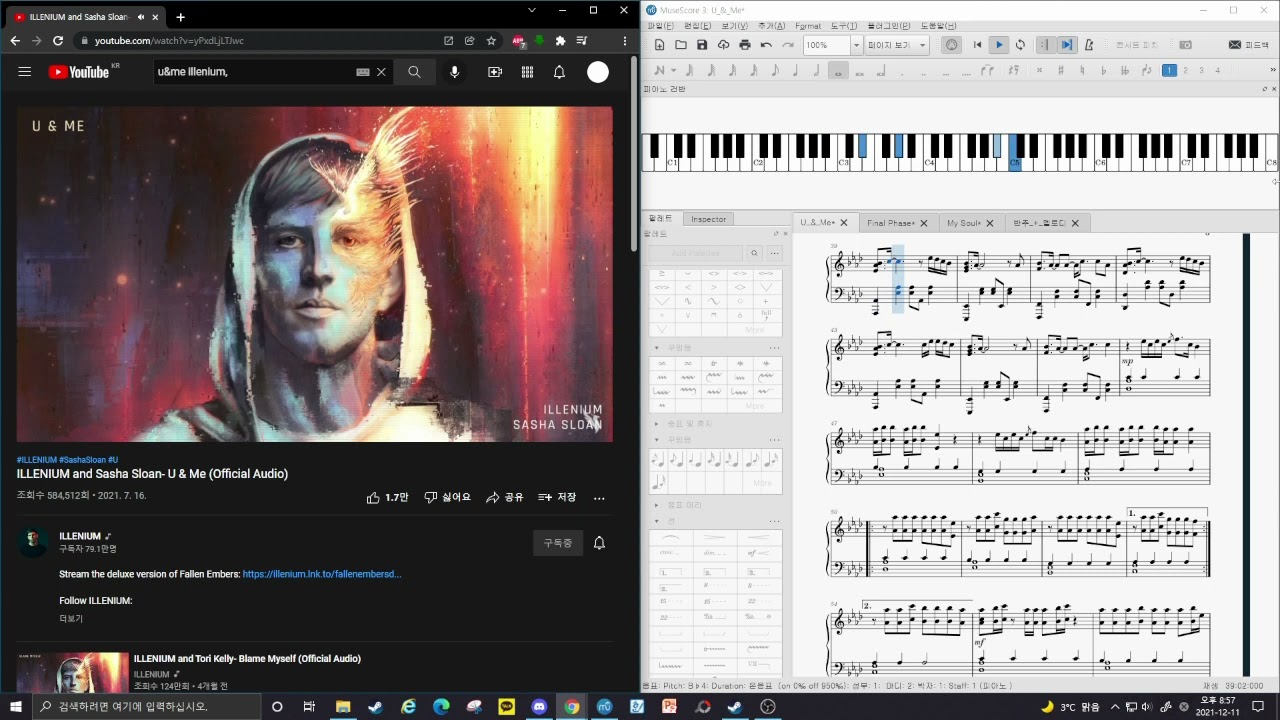Expand the 쉼표 및 휴지 palette
The height and width of the screenshot is (720, 1280).
[656, 424]
